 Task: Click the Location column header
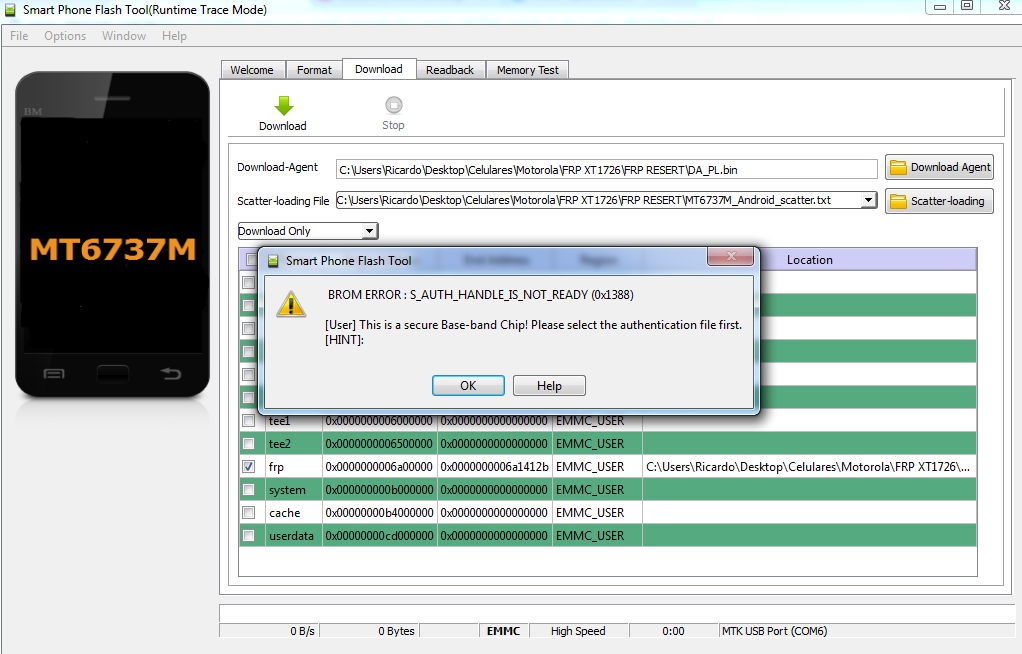tap(810, 260)
